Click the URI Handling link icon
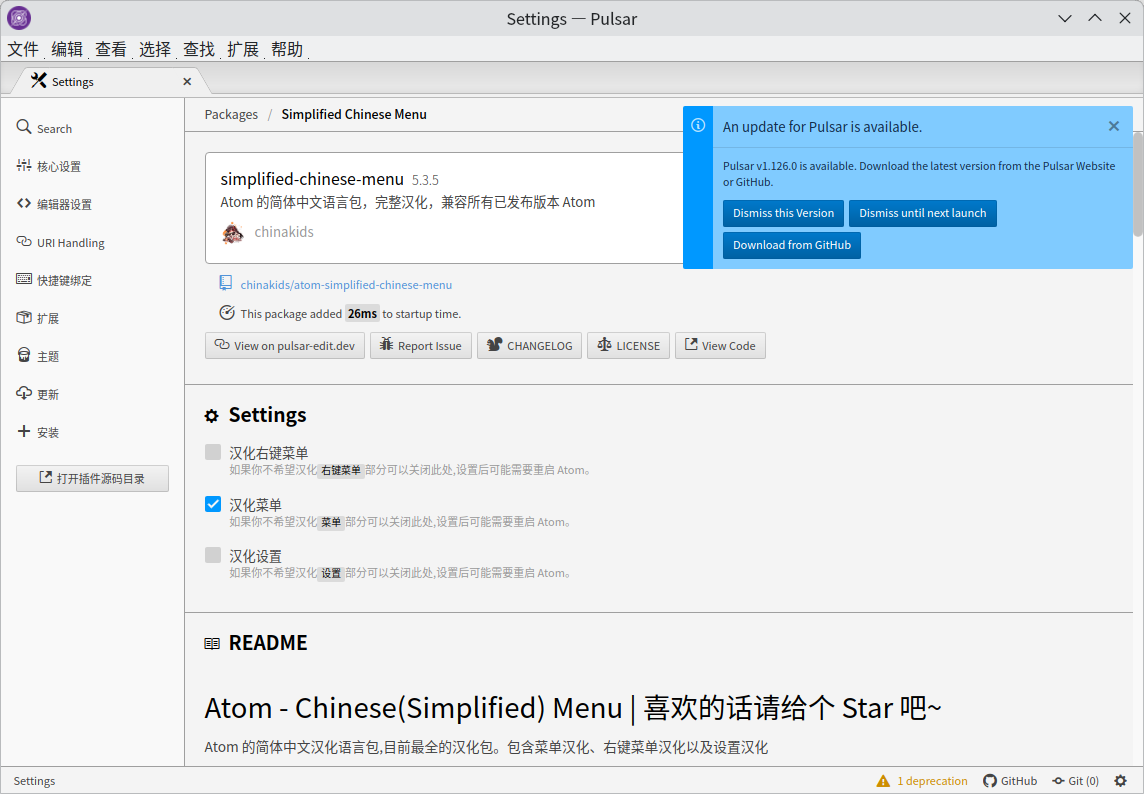This screenshot has height=794, width=1144. 24,242
